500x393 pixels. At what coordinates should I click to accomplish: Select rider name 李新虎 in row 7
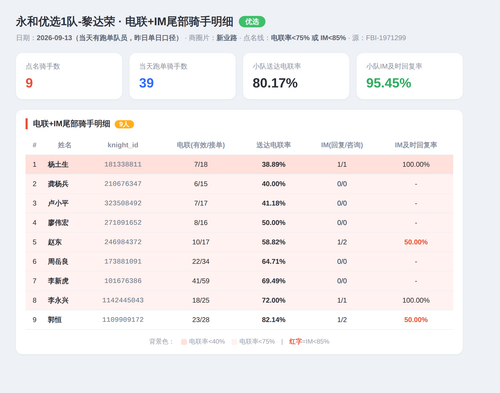click(58, 281)
